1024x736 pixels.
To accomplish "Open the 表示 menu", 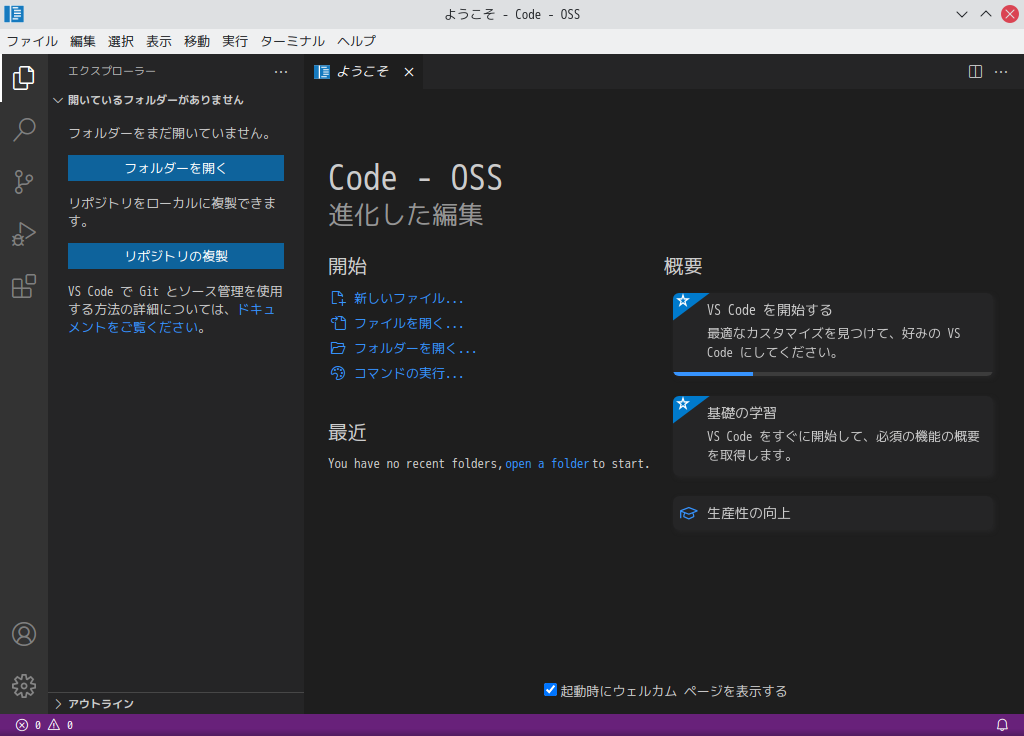I will [x=159, y=41].
